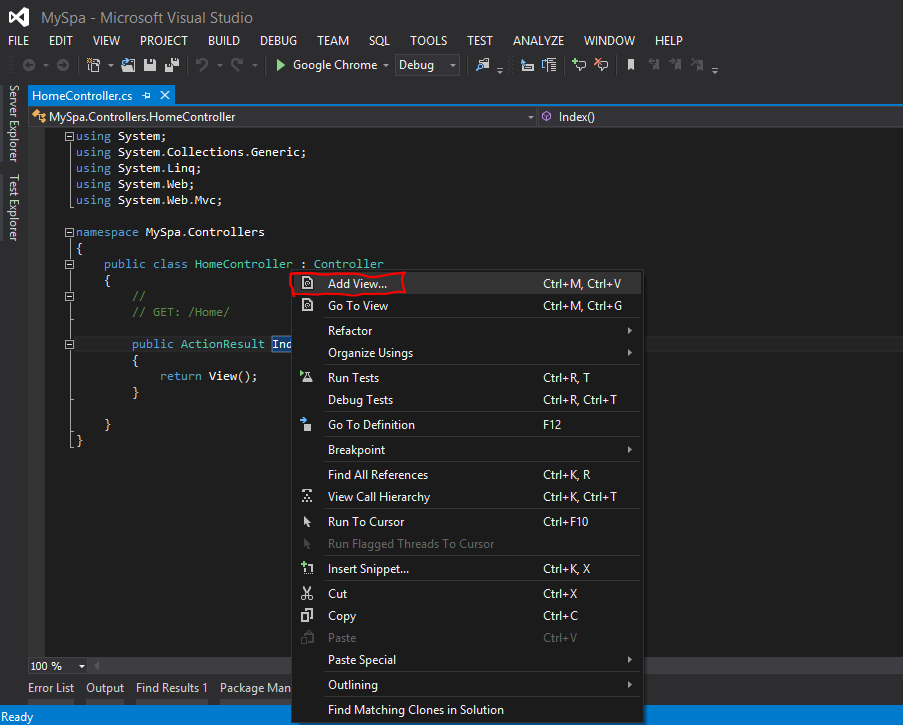Image resolution: width=903 pixels, height=725 pixels.
Task: Jump to the next bookmark
Action: pyautogui.click(x=675, y=64)
